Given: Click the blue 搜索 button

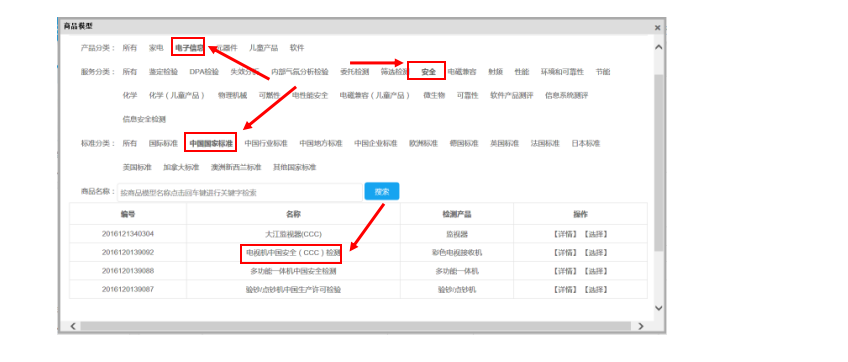Looking at the screenshot, I should (x=382, y=192).
